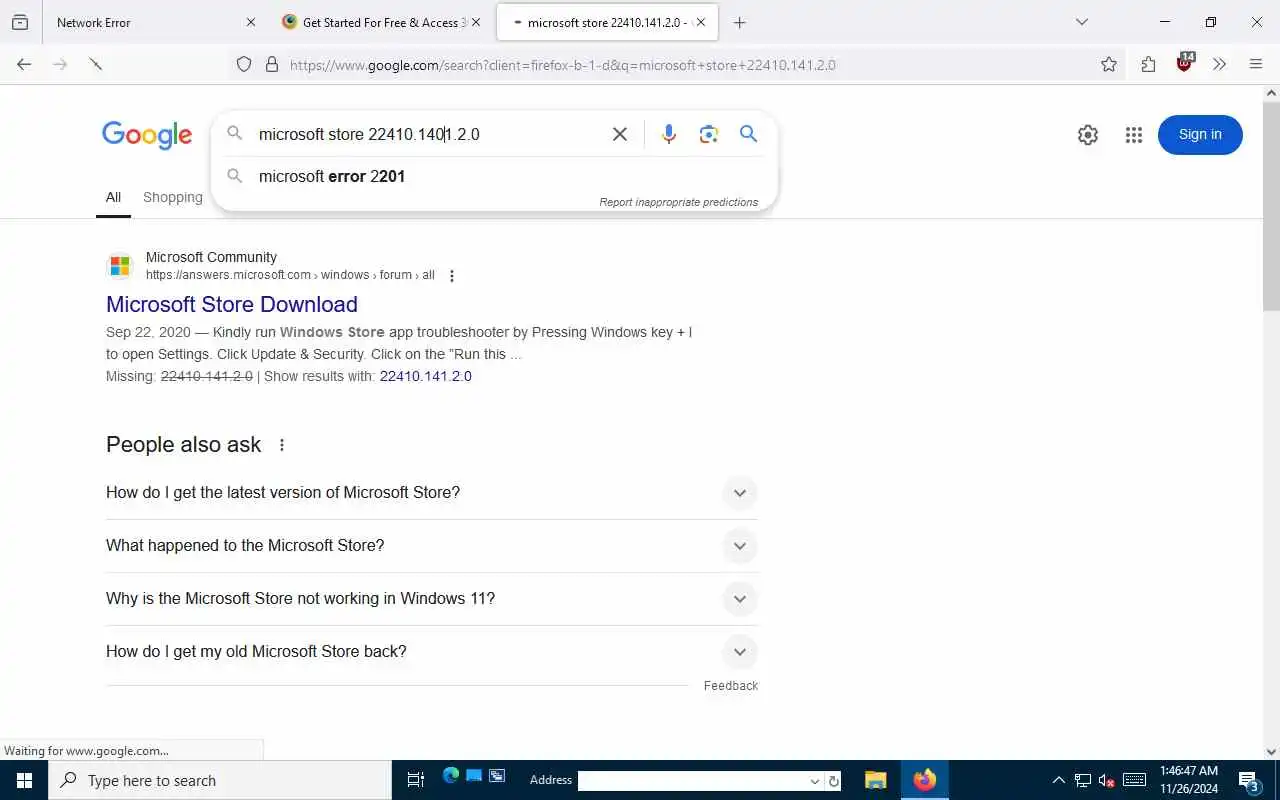Screen dimensions: 1280x800
Task: Switch to Shopping search results
Action: point(173,197)
